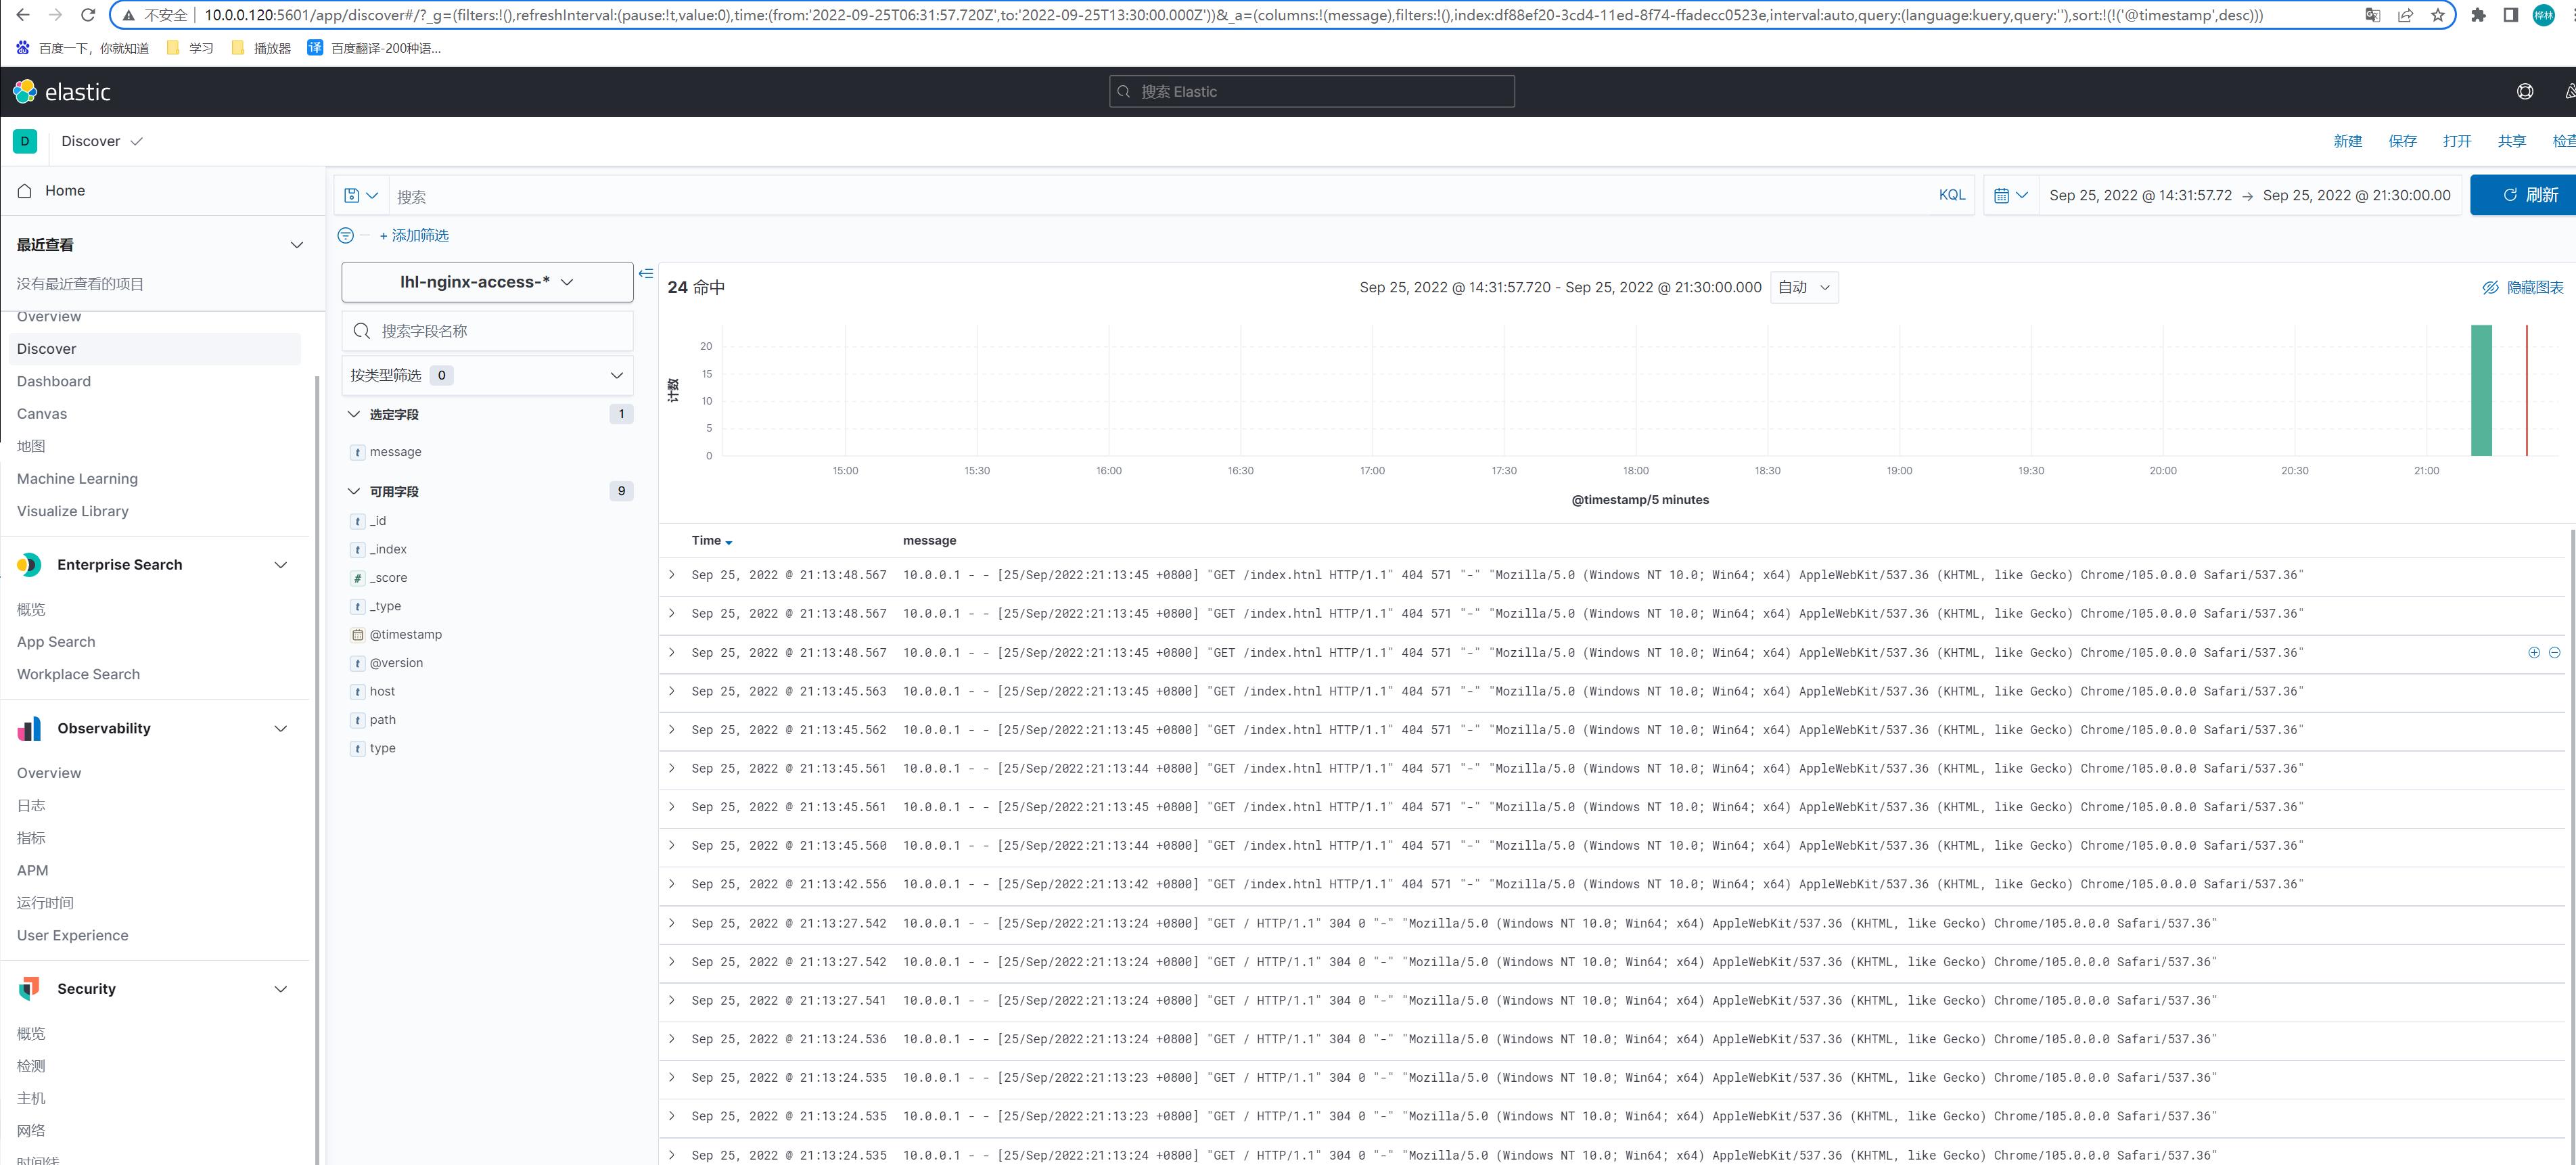Click the 刷新 refresh button
Image resolution: width=2576 pixels, height=1165 pixels.
pyautogui.click(x=2523, y=195)
